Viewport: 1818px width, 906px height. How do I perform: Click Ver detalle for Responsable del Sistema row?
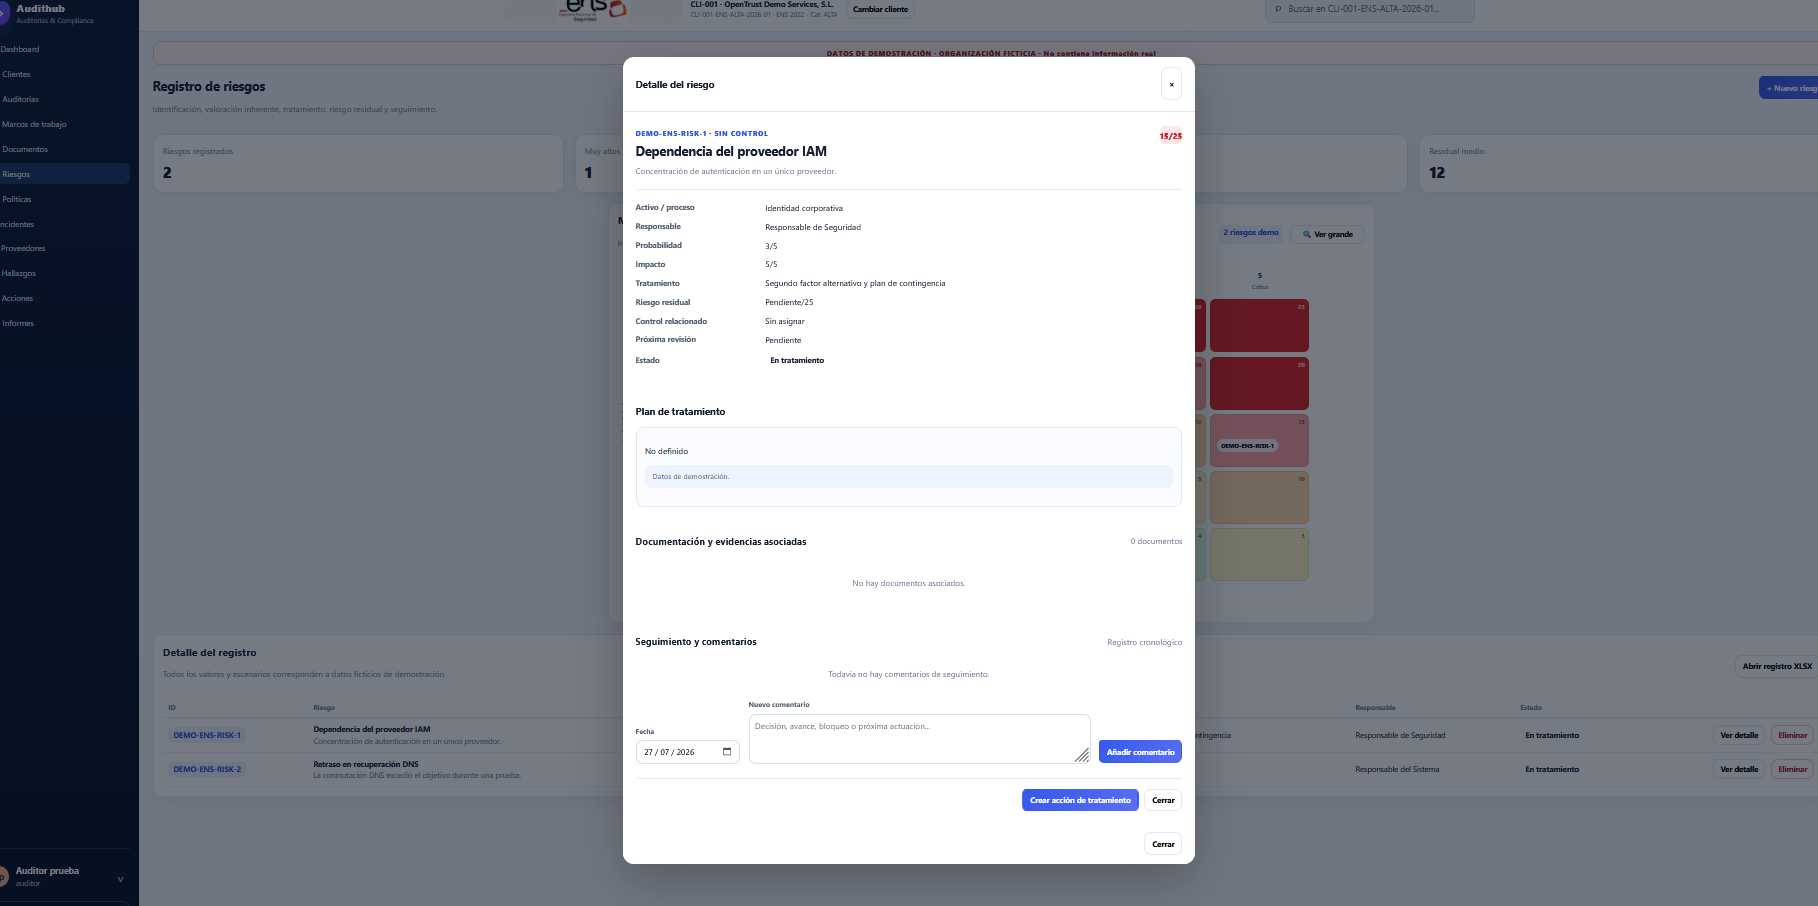click(x=1739, y=769)
